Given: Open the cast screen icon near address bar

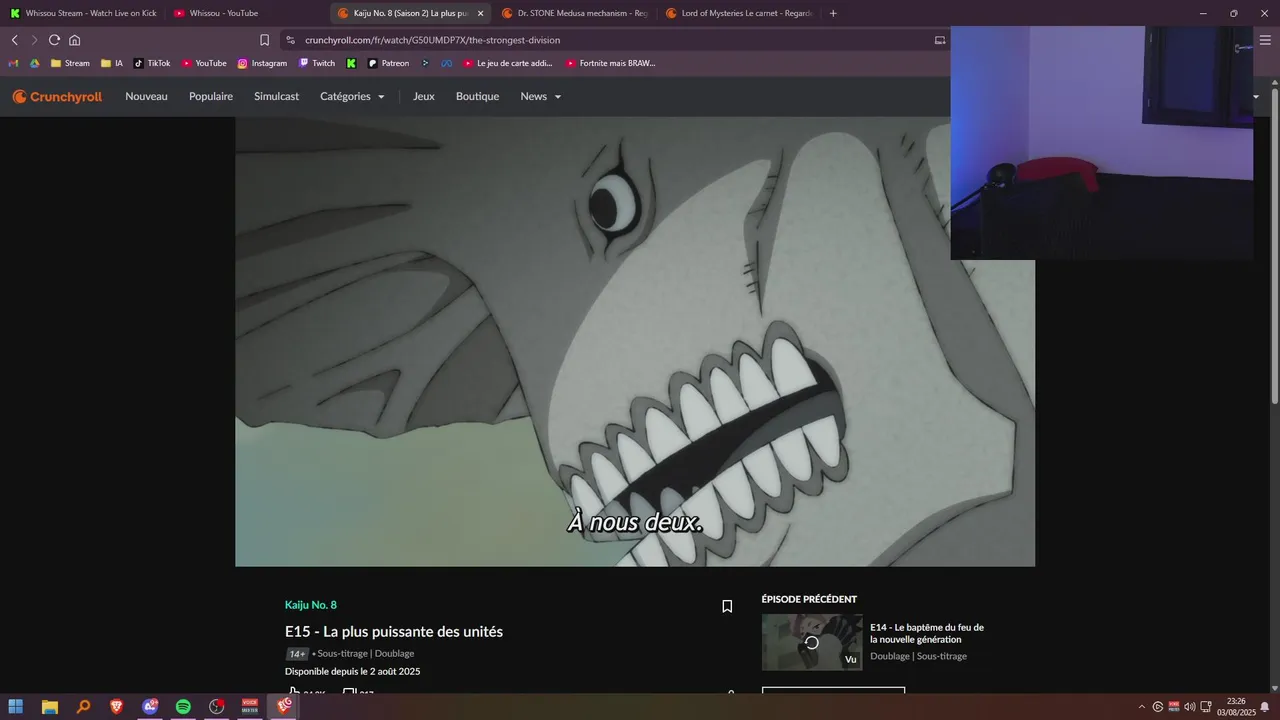Looking at the screenshot, I should [x=940, y=40].
